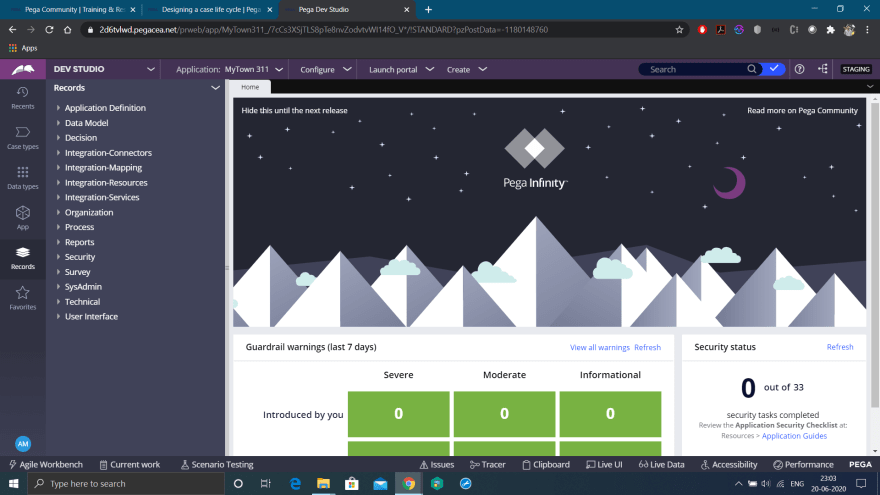Expand User Interface category
This screenshot has width=880, height=495.
58,316
